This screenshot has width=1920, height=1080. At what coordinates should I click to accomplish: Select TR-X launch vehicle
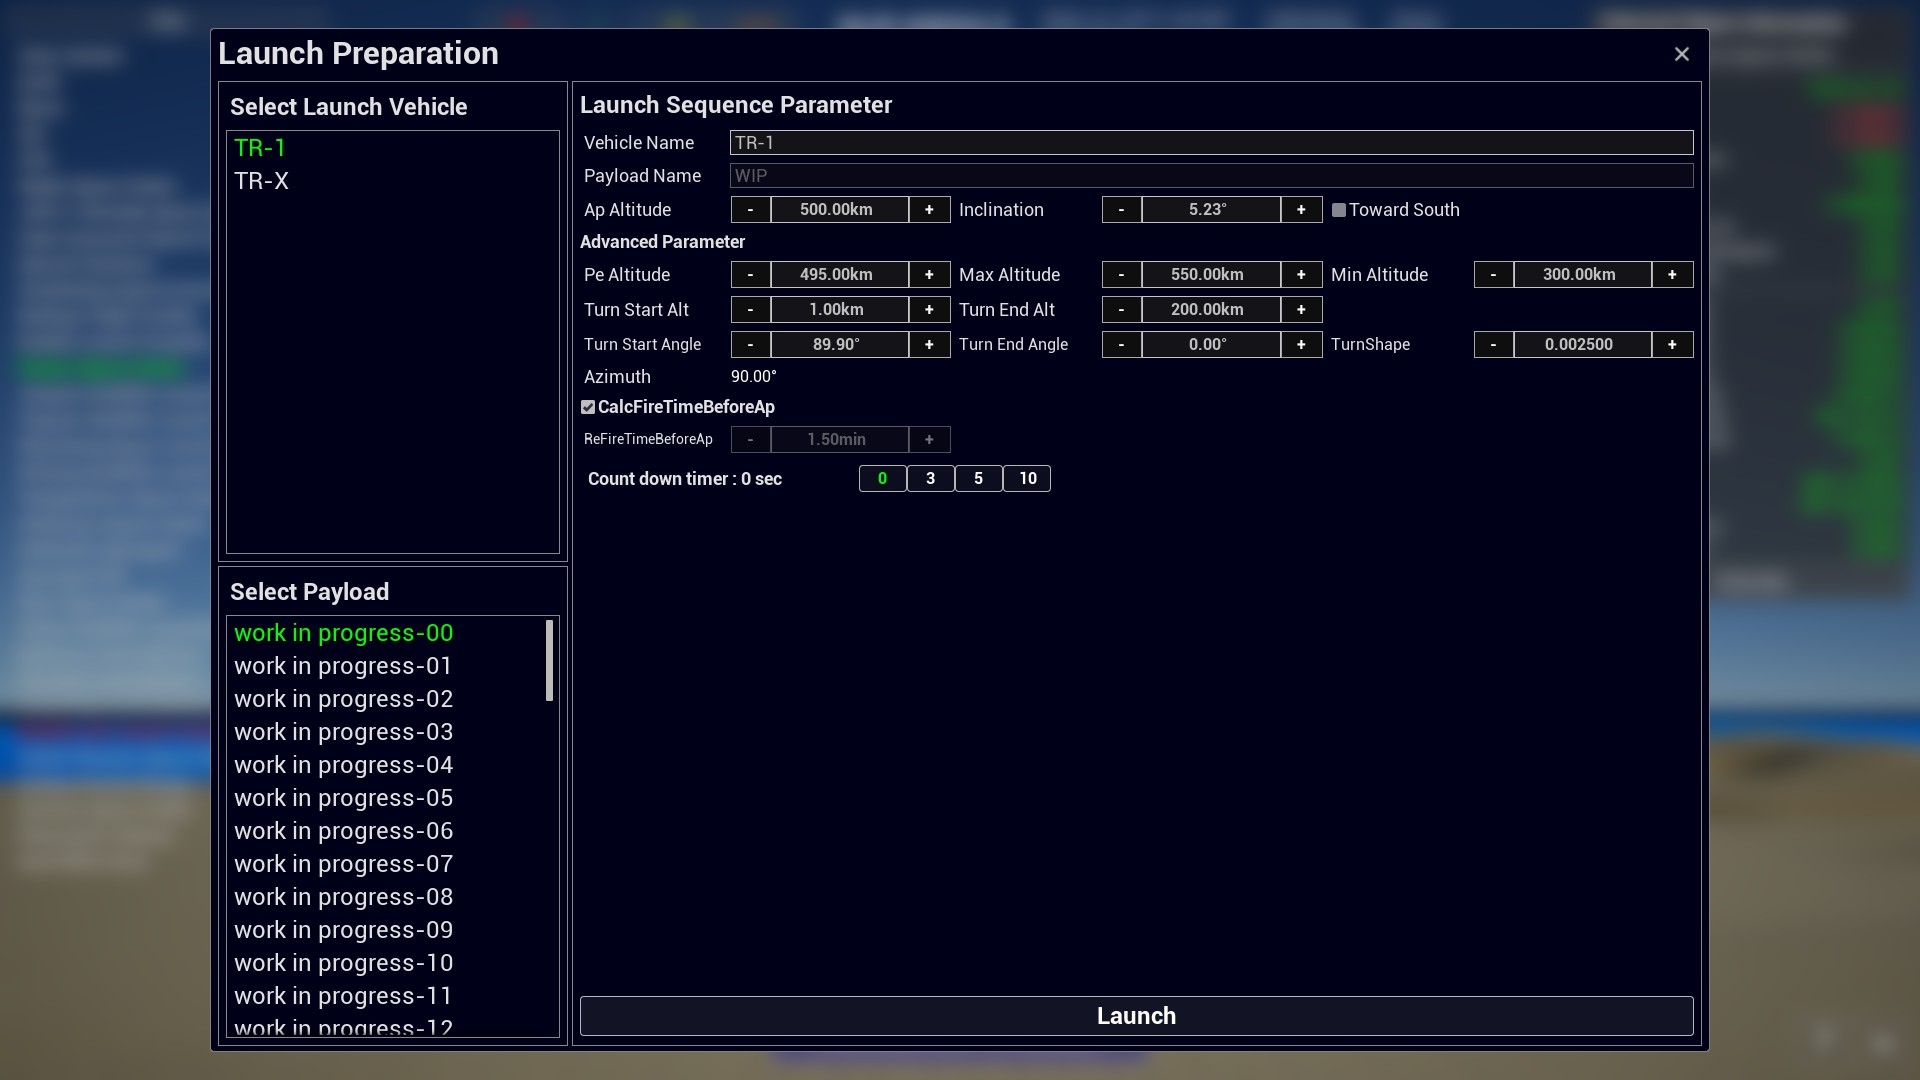pyautogui.click(x=262, y=181)
